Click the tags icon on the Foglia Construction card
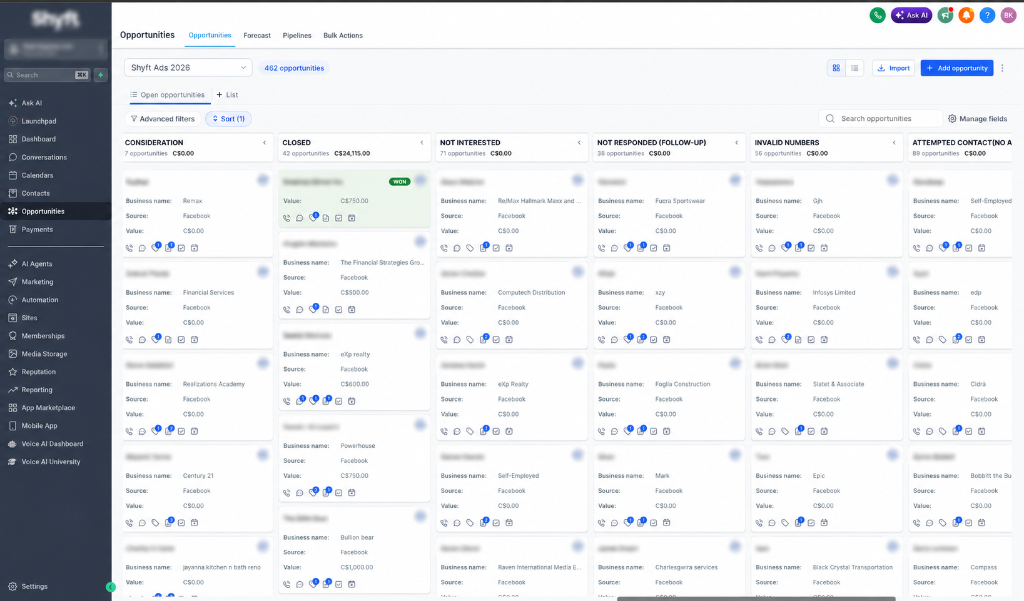The image size is (1024, 601). coord(628,431)
